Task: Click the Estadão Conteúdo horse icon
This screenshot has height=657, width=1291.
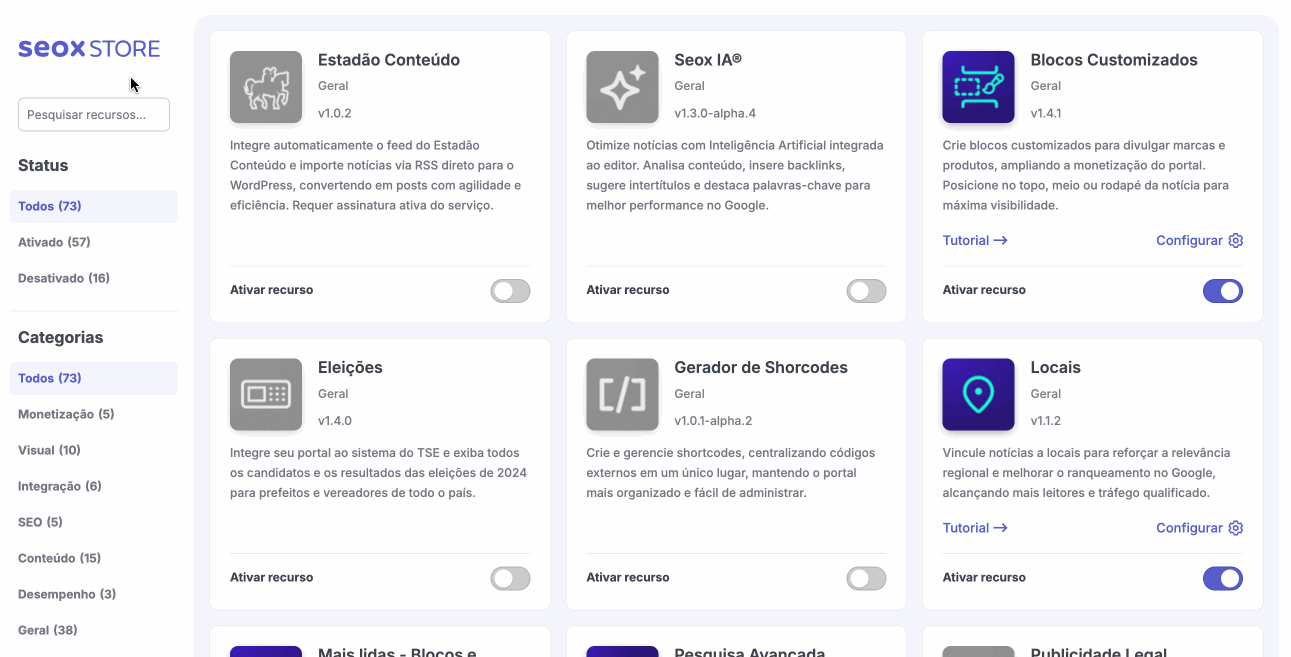Action: click(266, 87)
